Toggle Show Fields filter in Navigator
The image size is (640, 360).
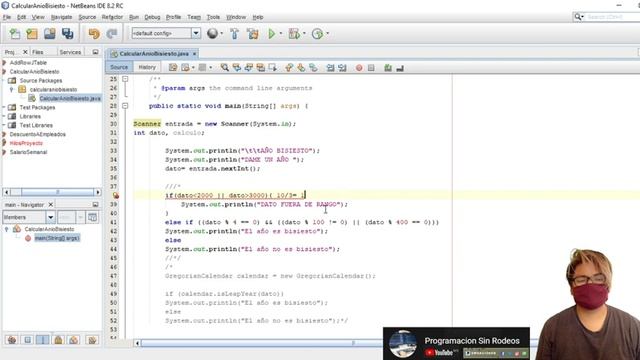(x=27, y=340)
